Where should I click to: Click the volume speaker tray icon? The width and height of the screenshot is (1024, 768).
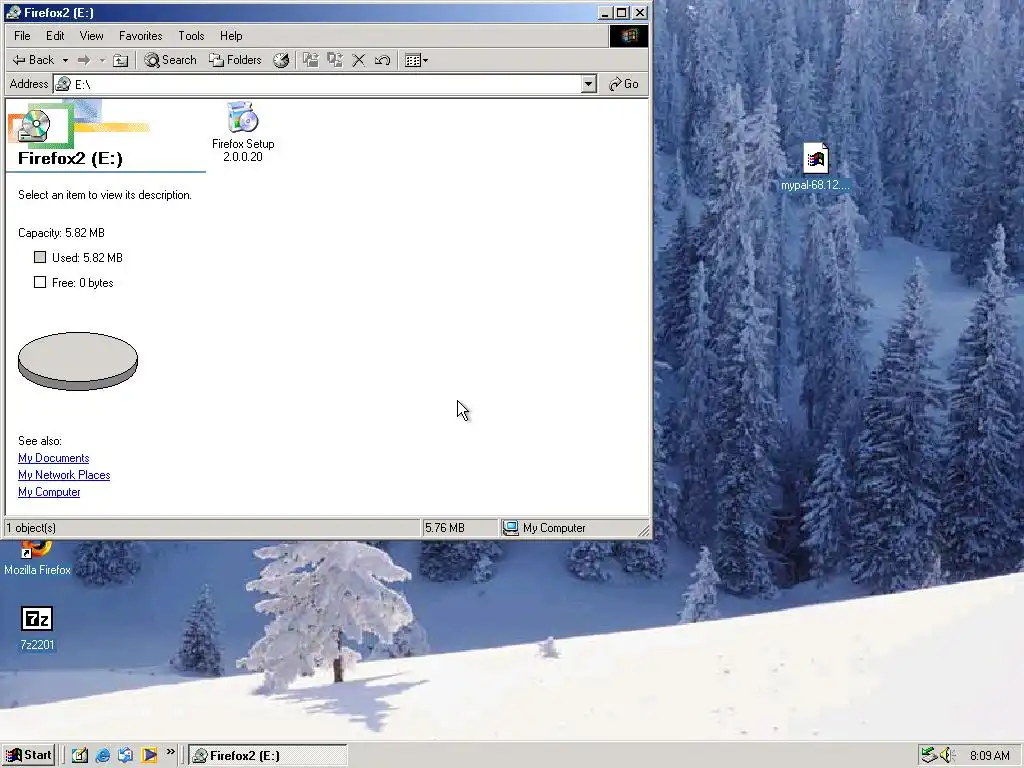coord(948,756)
